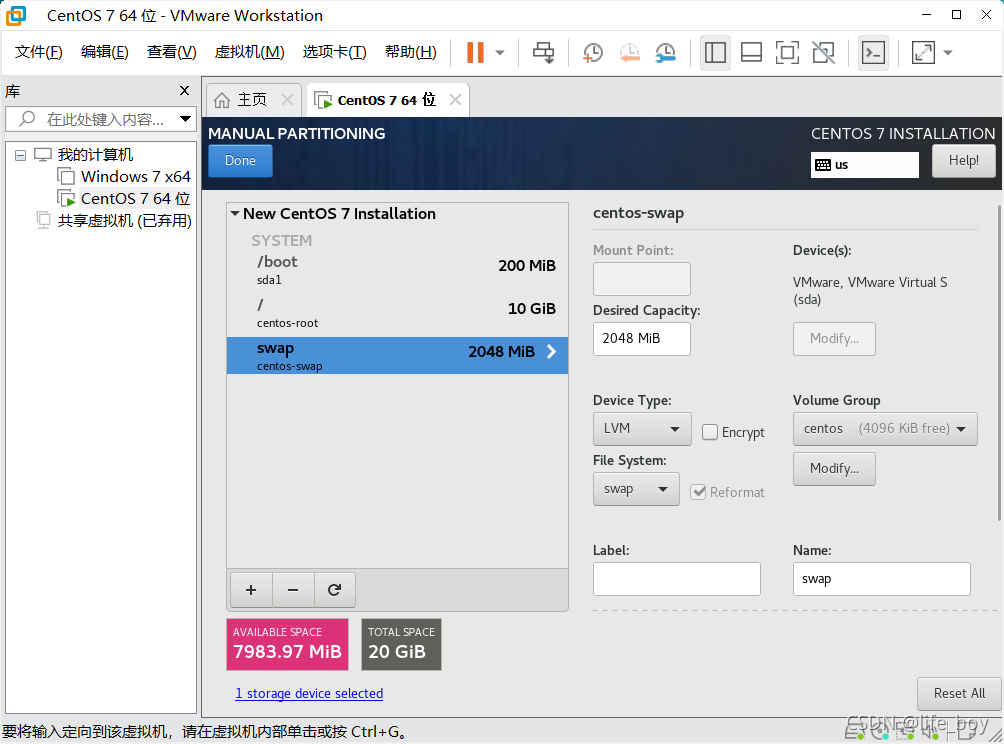Toggle the thumbnail bar view
The width and height of the screenshot is (1004, 744).
[x=751, y=53]
